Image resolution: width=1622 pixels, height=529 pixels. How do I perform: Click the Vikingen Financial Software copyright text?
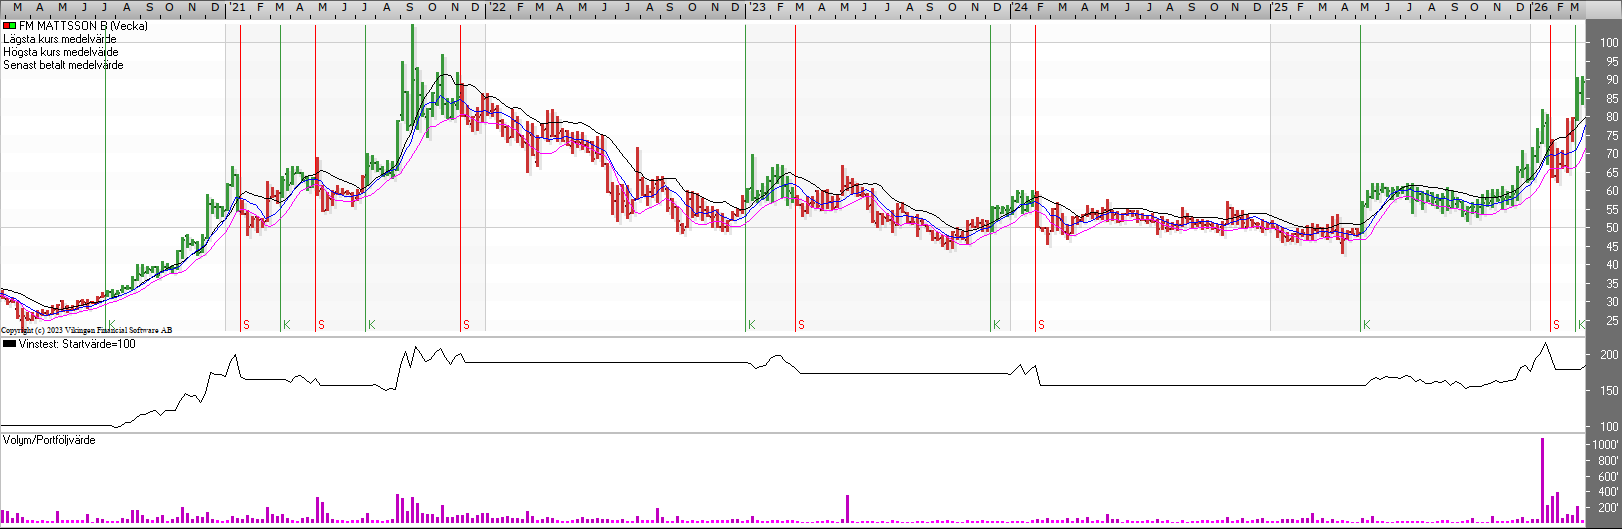[86, 330]
